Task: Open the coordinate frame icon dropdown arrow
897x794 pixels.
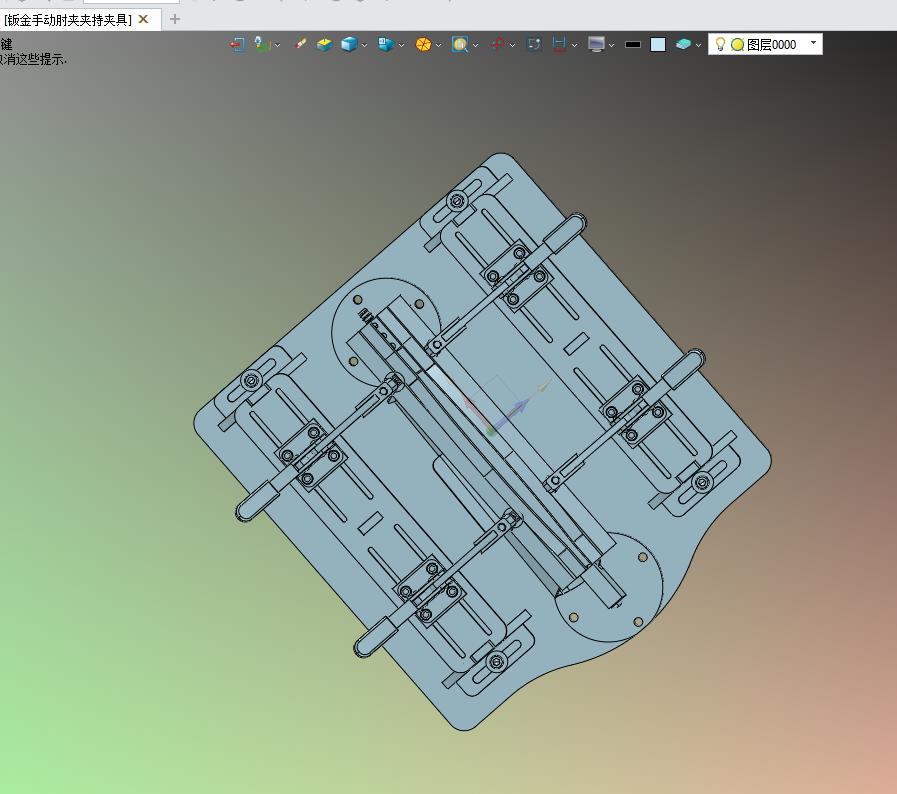Action: click(x=277, y=45)
